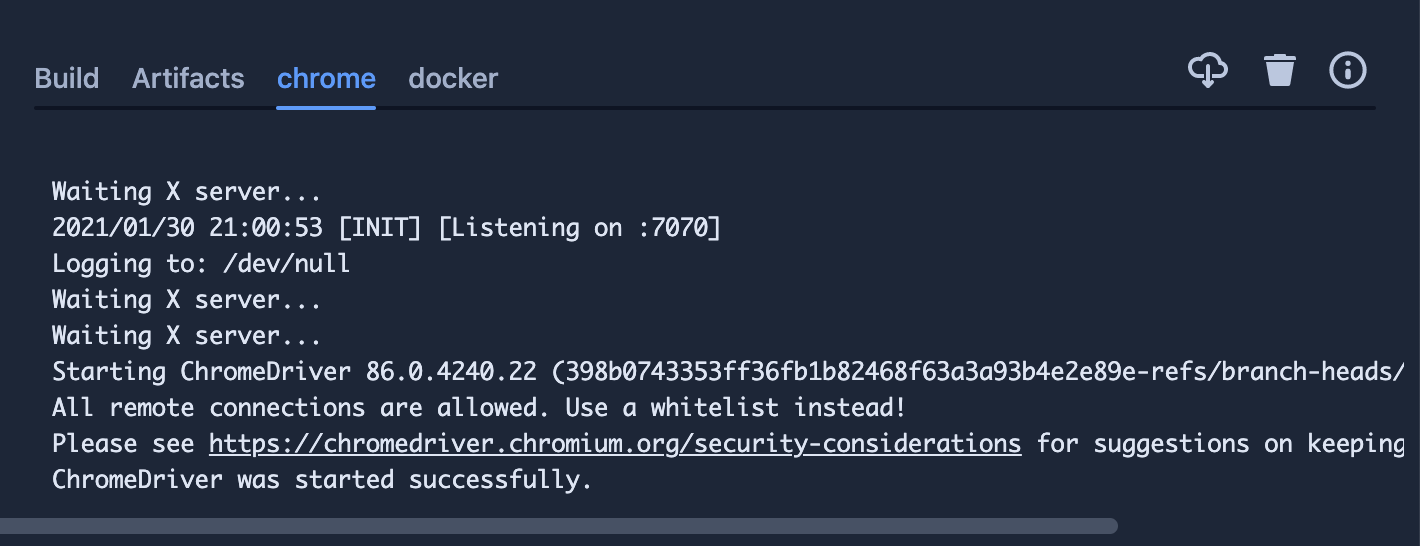Download the log via cloud download icon

(1208, 70)
